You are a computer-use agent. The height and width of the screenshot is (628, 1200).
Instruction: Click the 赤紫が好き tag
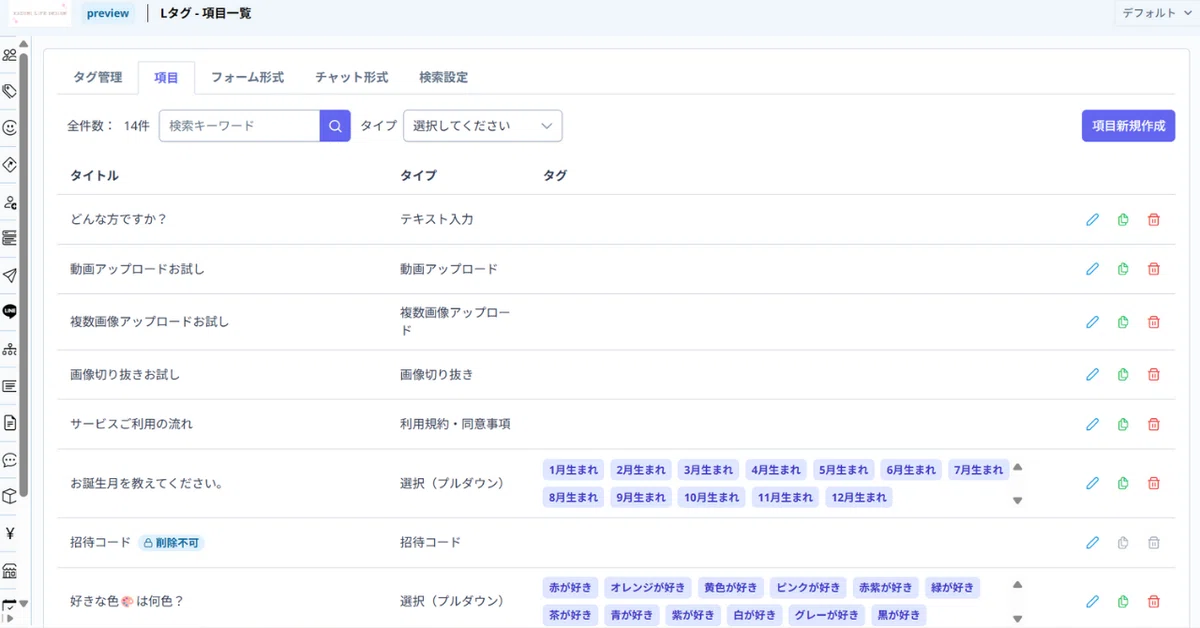click(x=886, y=588)
